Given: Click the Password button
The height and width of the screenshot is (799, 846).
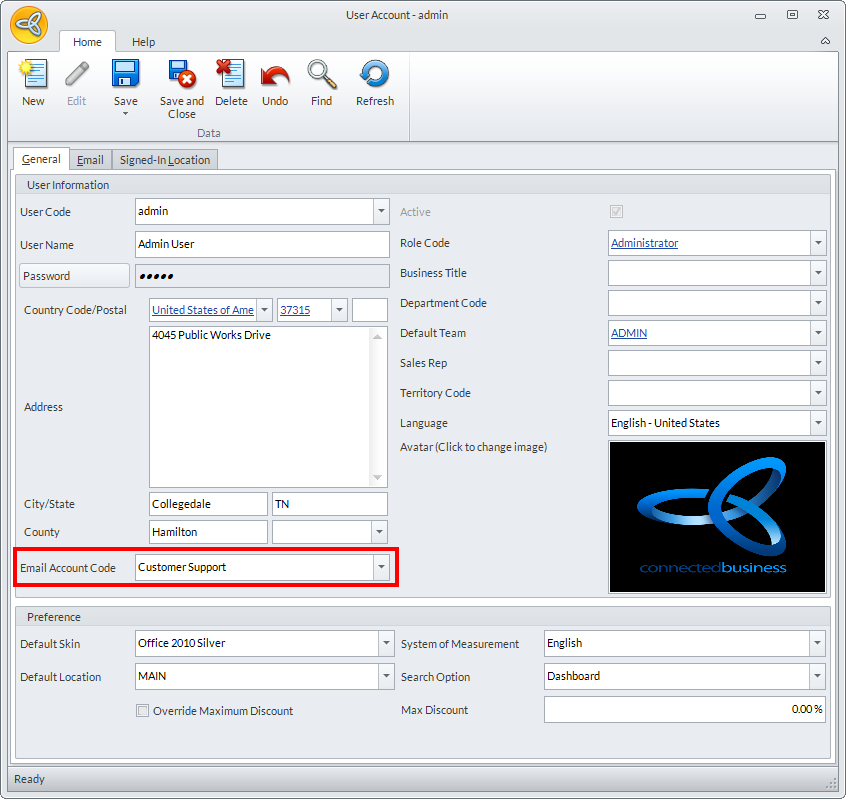Looking at the screenshot, I should point(75,276).
